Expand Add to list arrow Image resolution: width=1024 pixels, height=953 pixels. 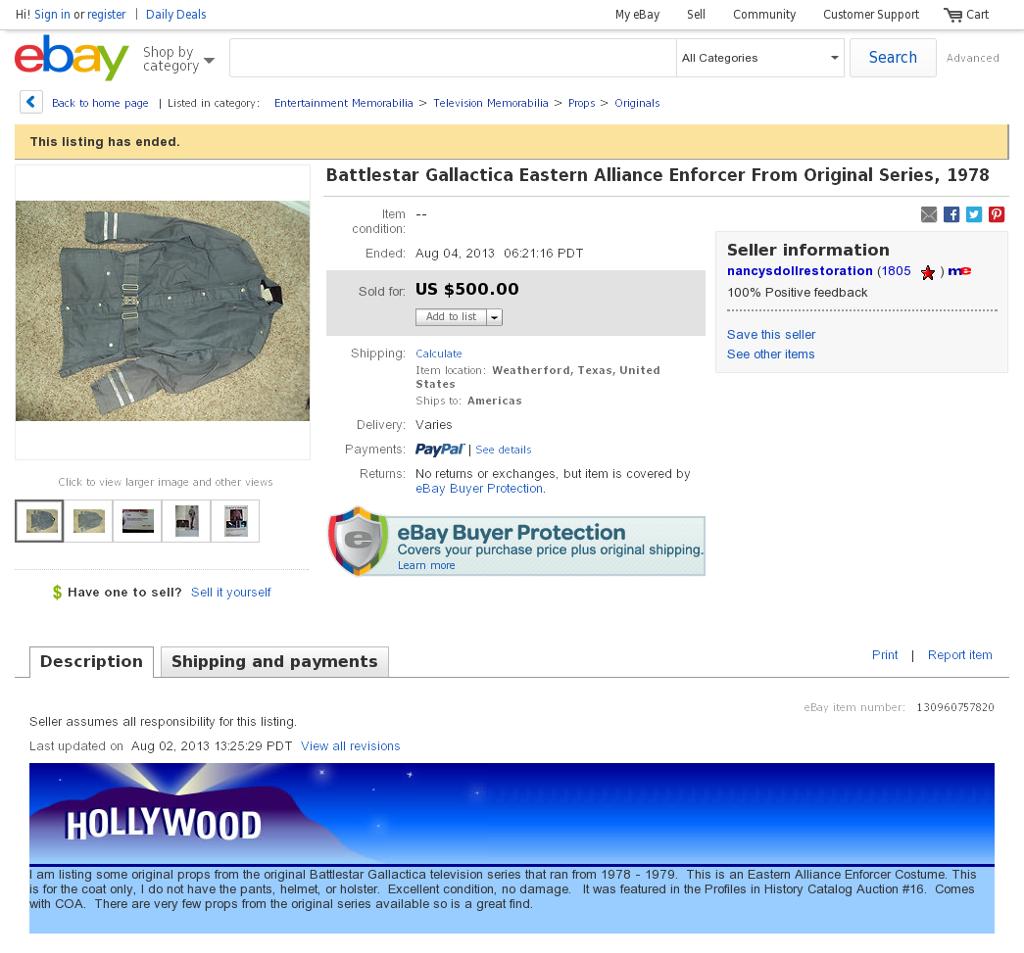pos(494,317)
